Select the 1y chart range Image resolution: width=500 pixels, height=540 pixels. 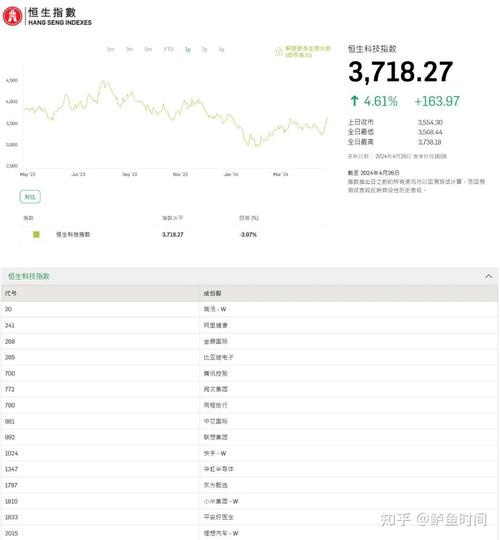[x=188, y=49]
